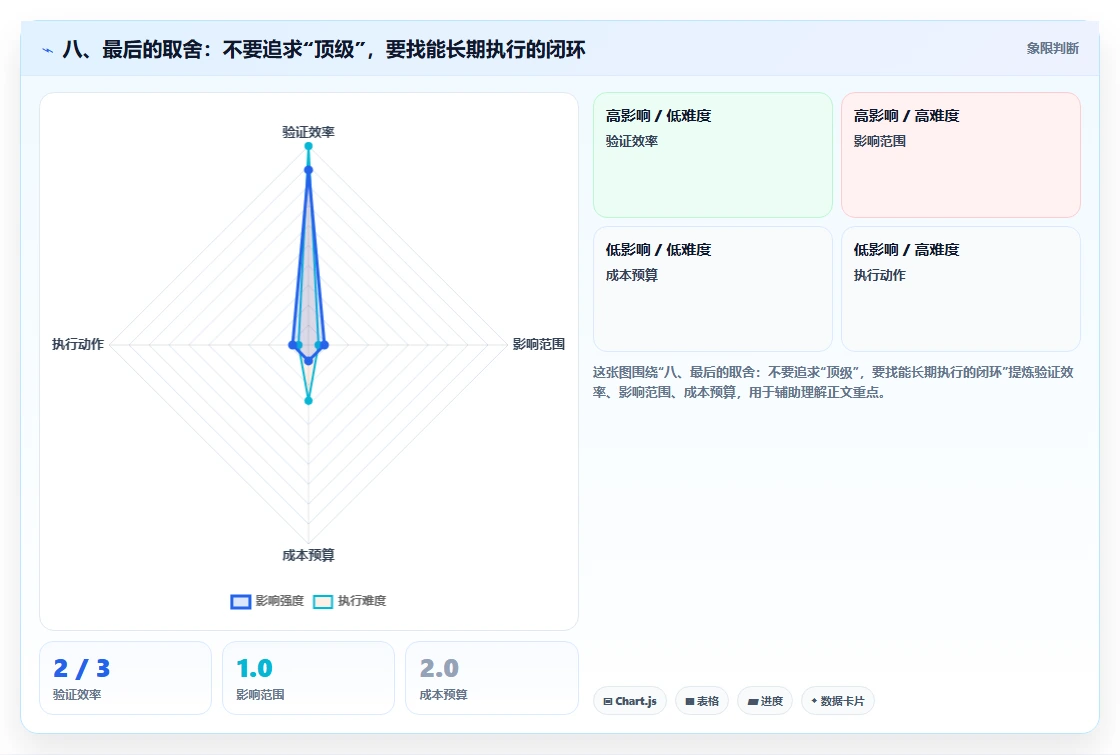Open the 高影响 / 低难度 quadrant card

click(713, 154)
